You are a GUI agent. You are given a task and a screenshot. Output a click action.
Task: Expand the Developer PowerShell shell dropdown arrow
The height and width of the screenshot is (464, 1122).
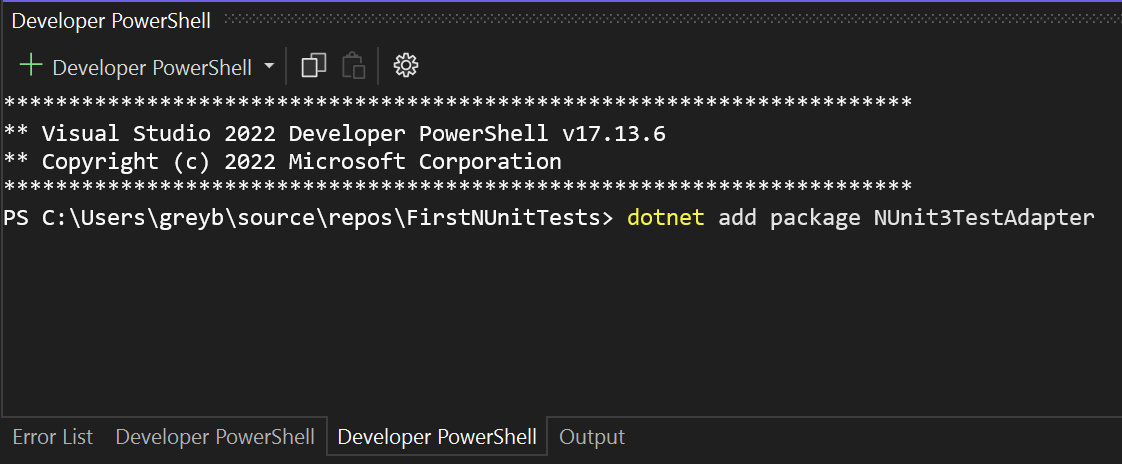coord(269,67)
